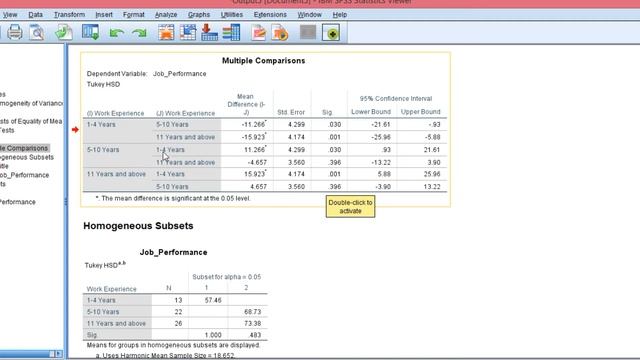Click the Print toolbar icon
640x360 pixels.
pos(15,32)
